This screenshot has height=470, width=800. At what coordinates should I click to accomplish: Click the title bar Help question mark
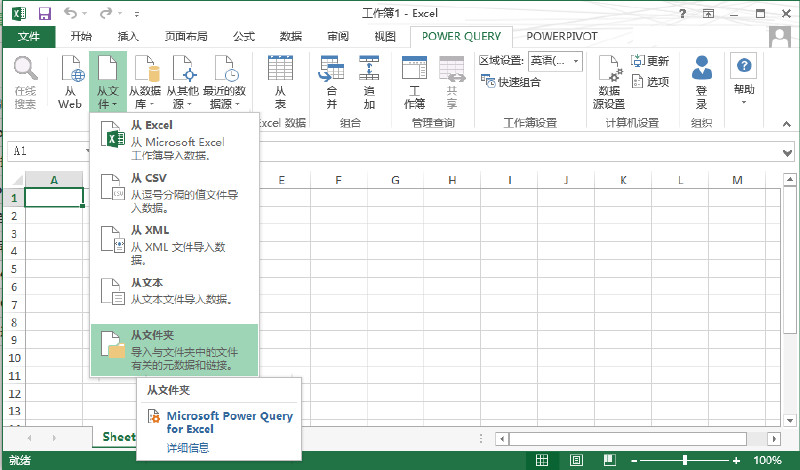coord(682,14)
